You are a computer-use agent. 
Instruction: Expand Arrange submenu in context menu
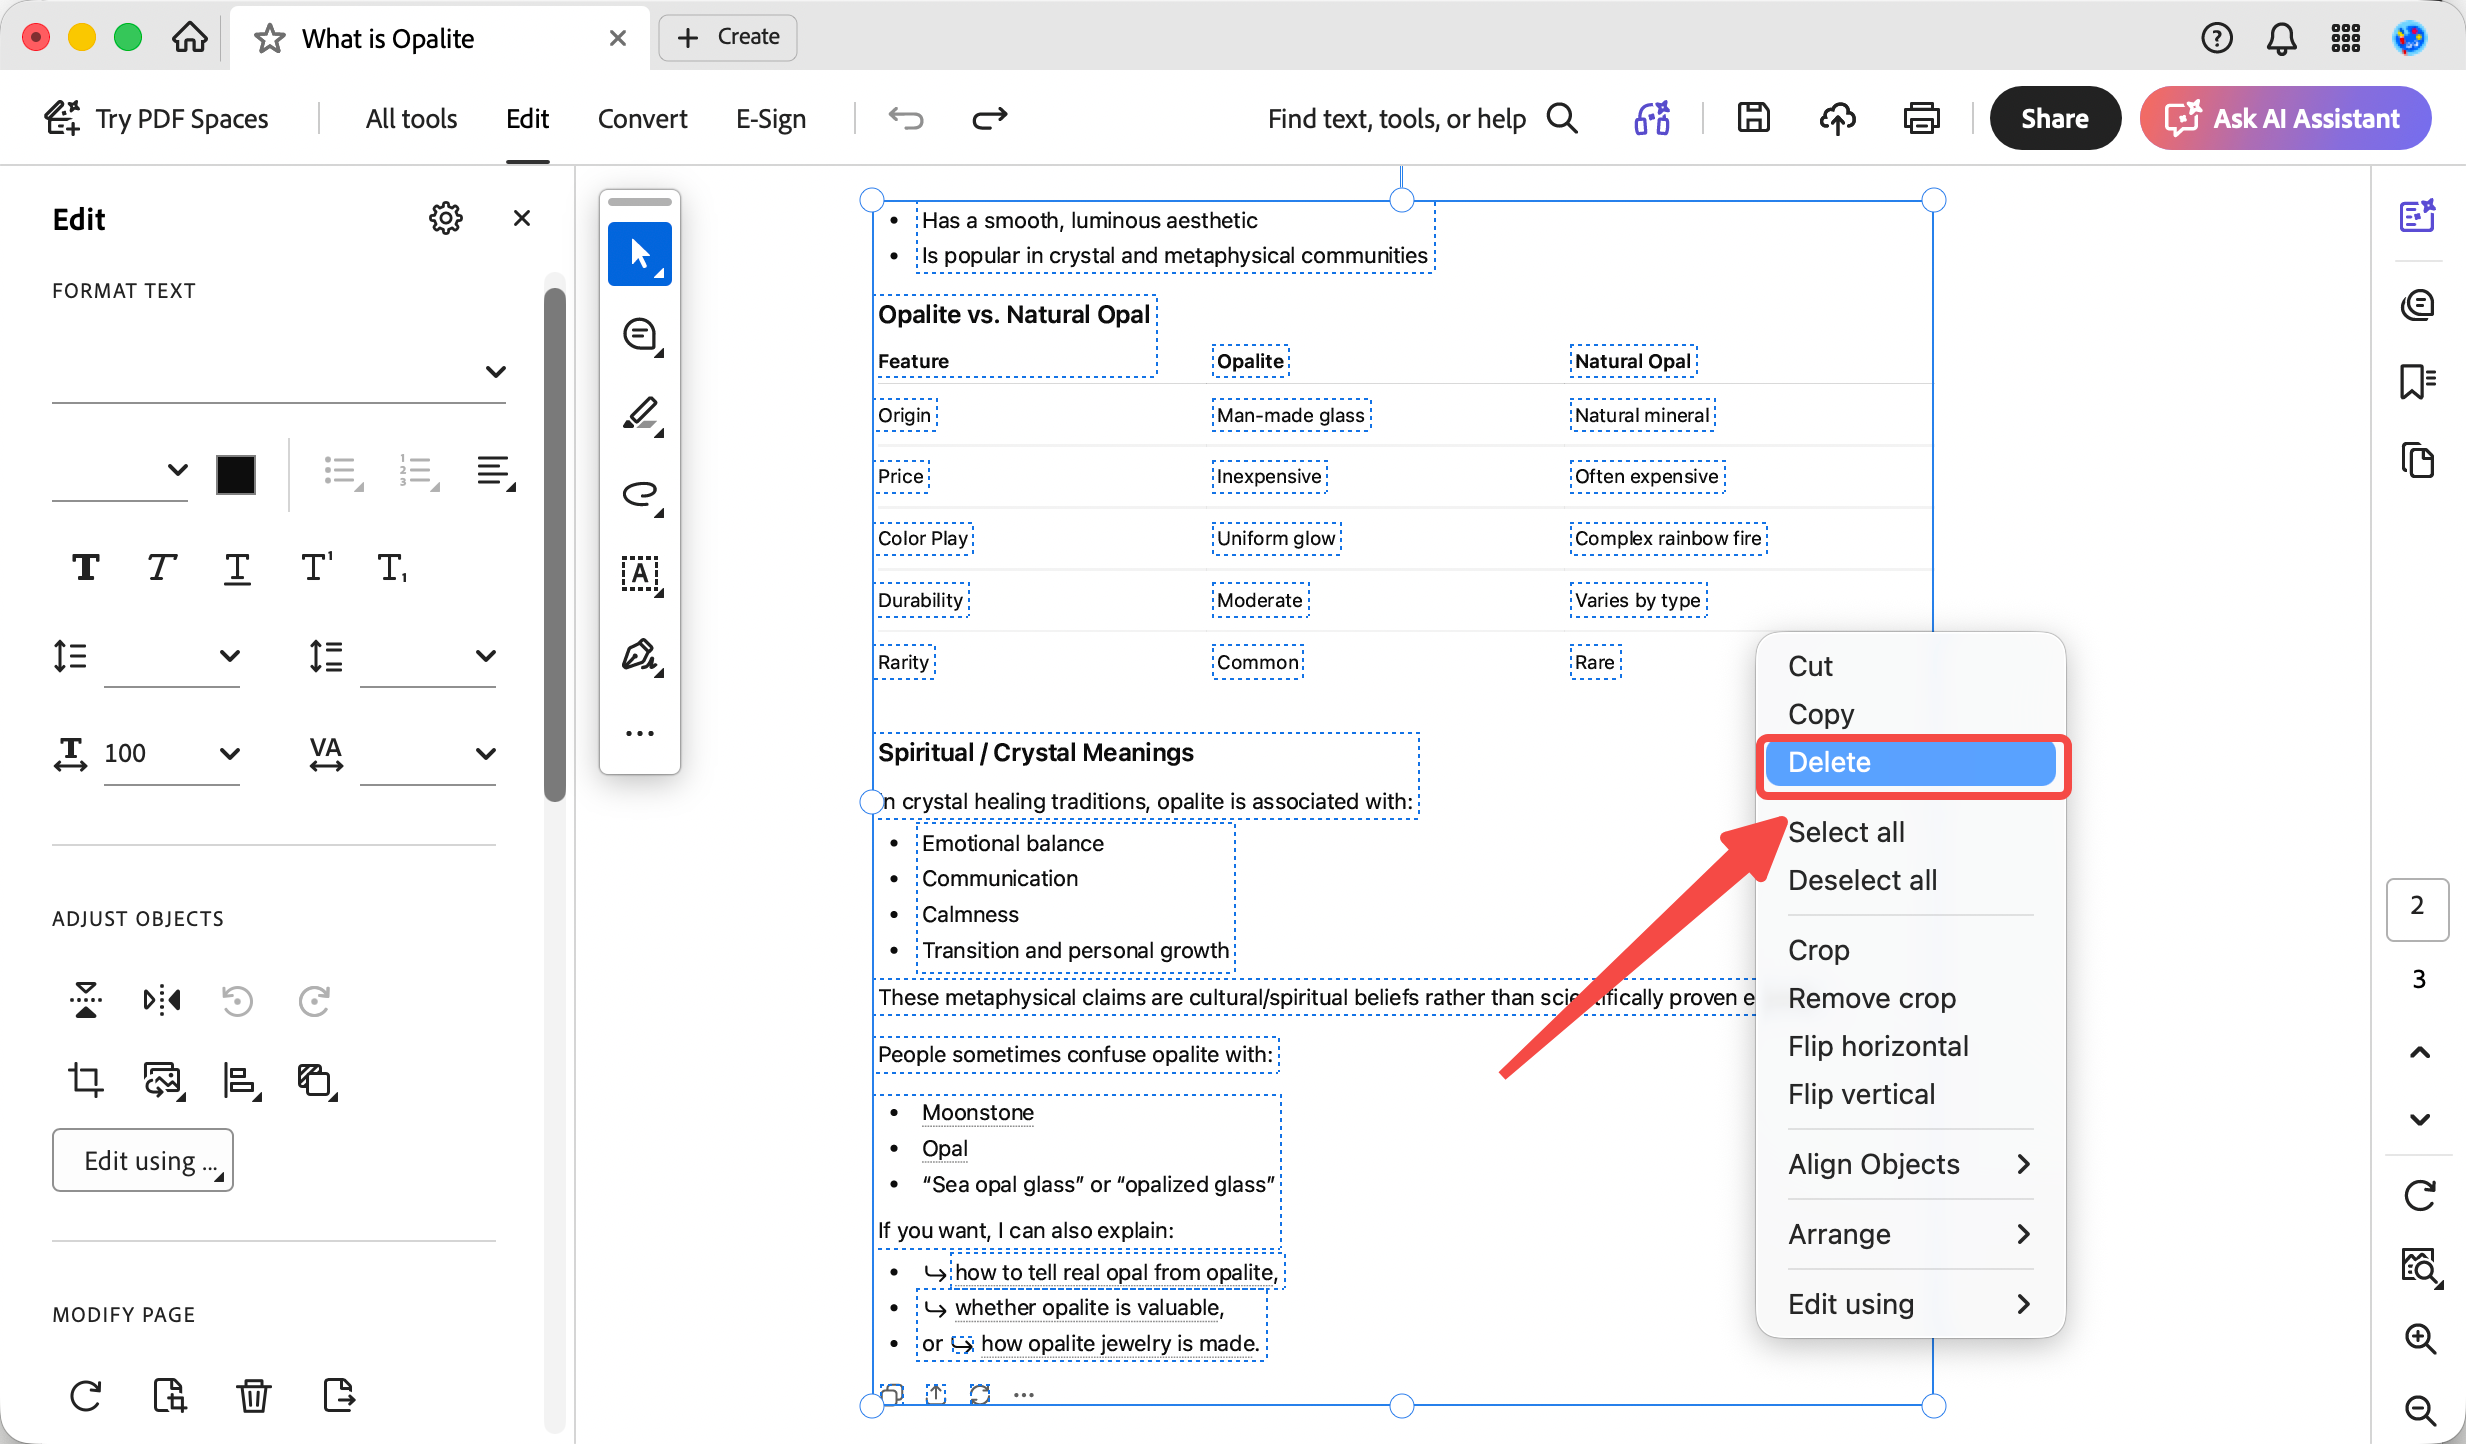point(1910,1234)
